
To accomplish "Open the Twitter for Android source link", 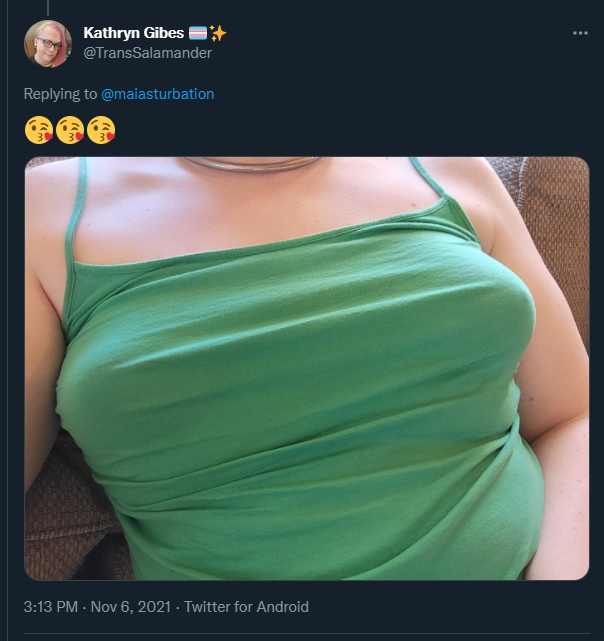I will click(246, 607).
